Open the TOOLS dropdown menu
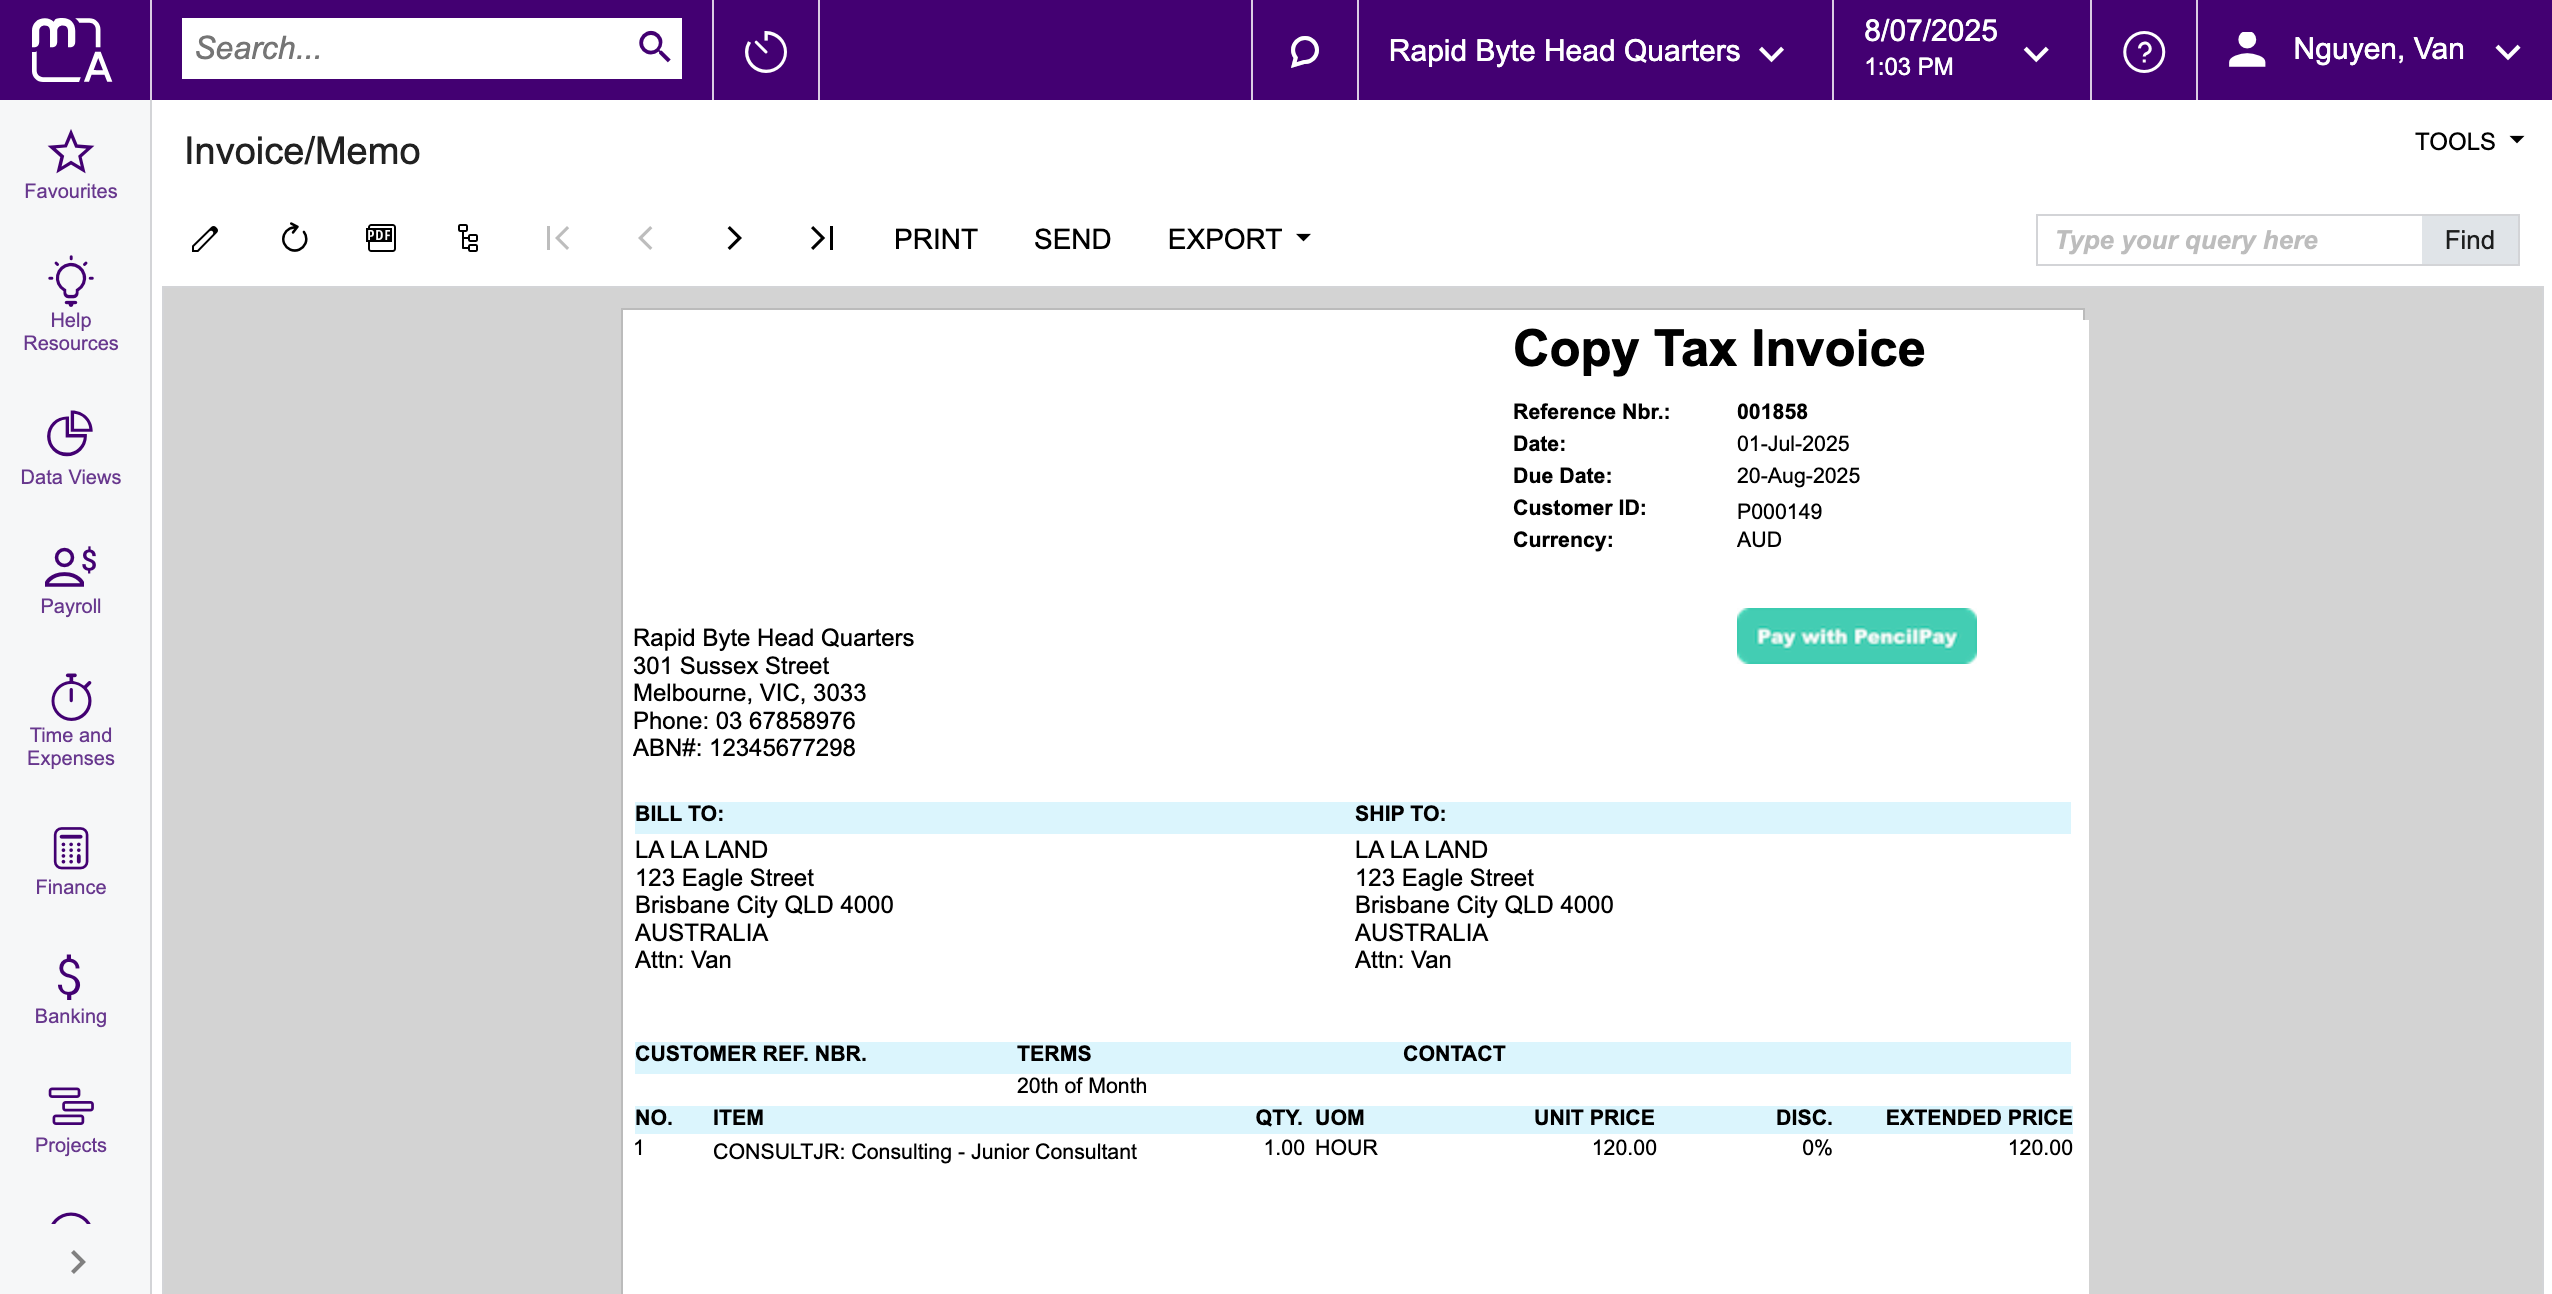This screenshot has height=1294, width=2552. tap(2469, 141)
